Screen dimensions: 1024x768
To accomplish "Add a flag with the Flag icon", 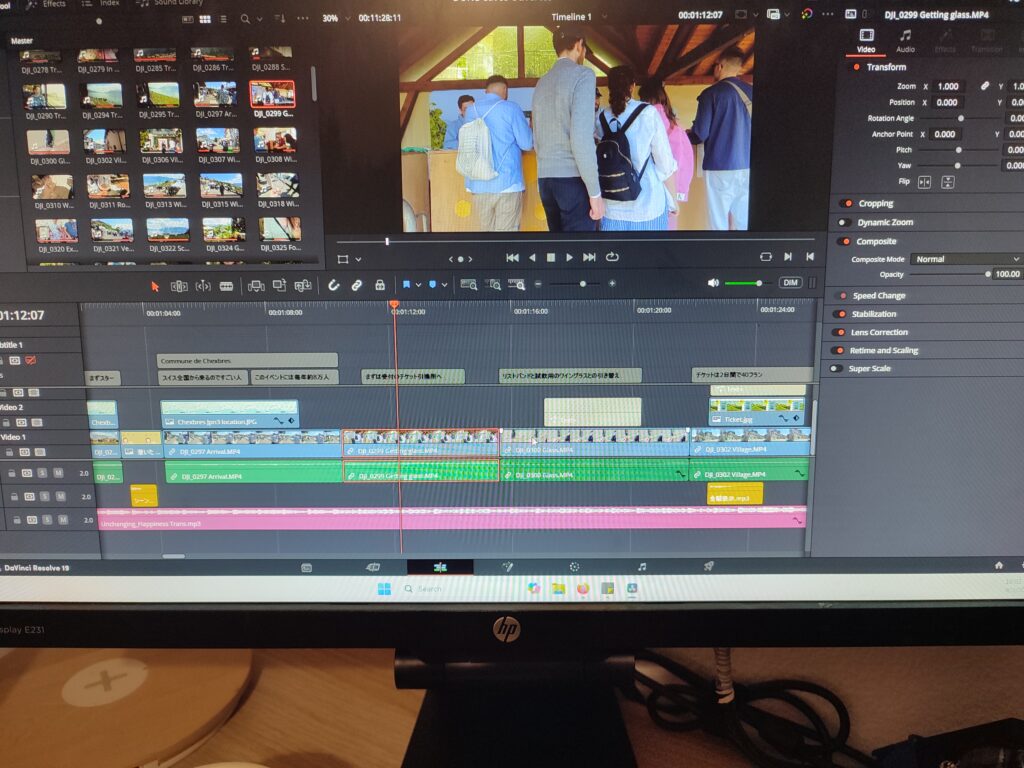I will (x=406, y=285).
